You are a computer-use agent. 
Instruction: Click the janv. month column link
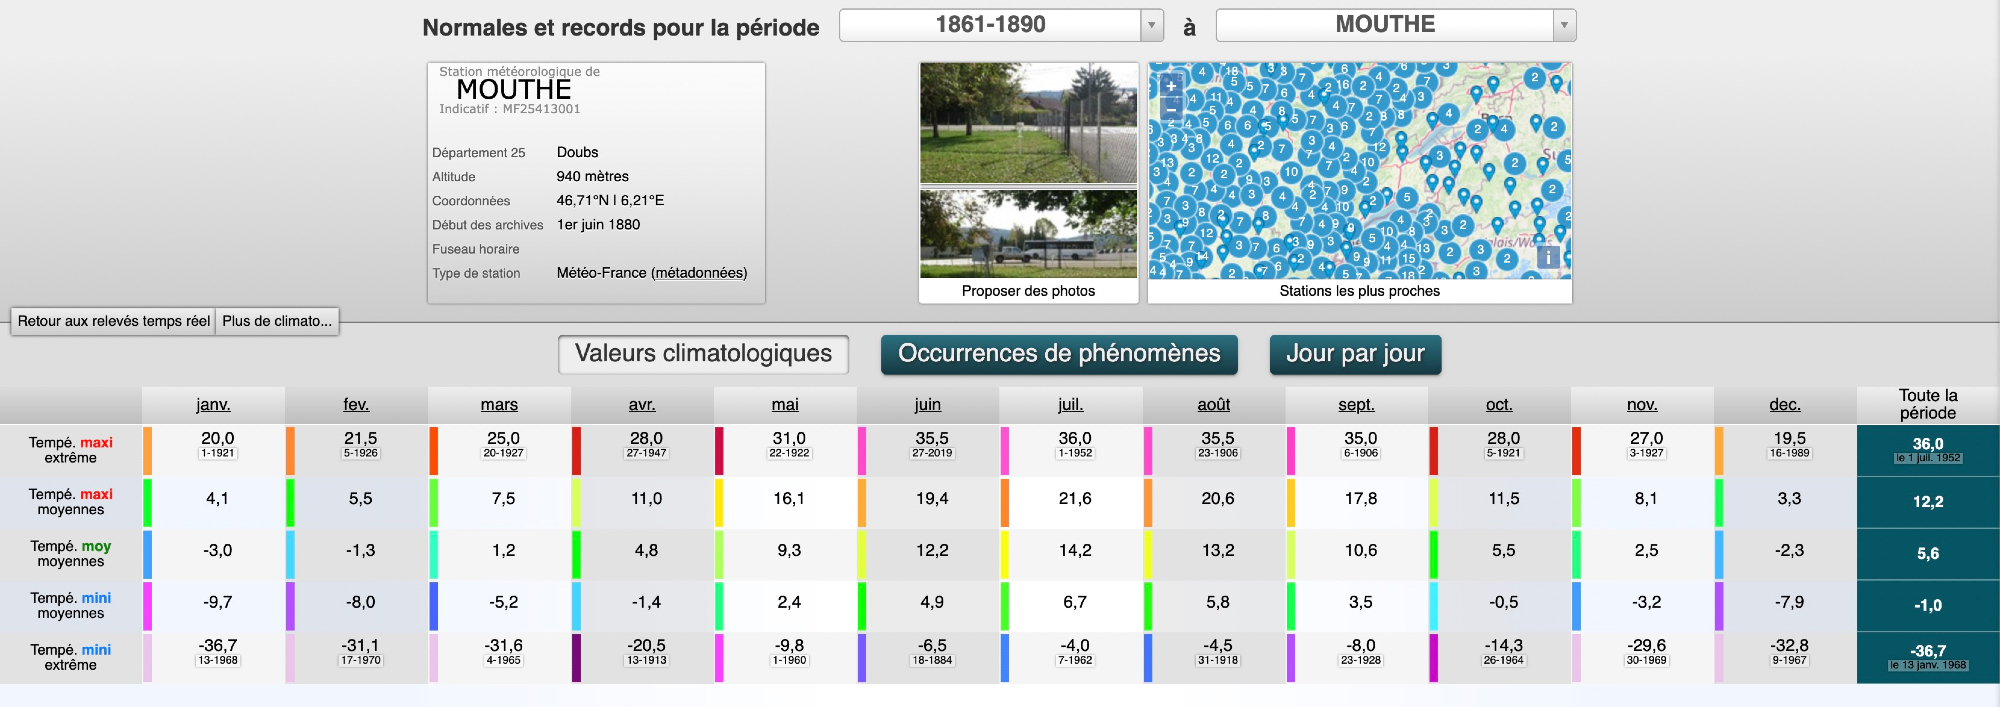(x=213, y=404)
